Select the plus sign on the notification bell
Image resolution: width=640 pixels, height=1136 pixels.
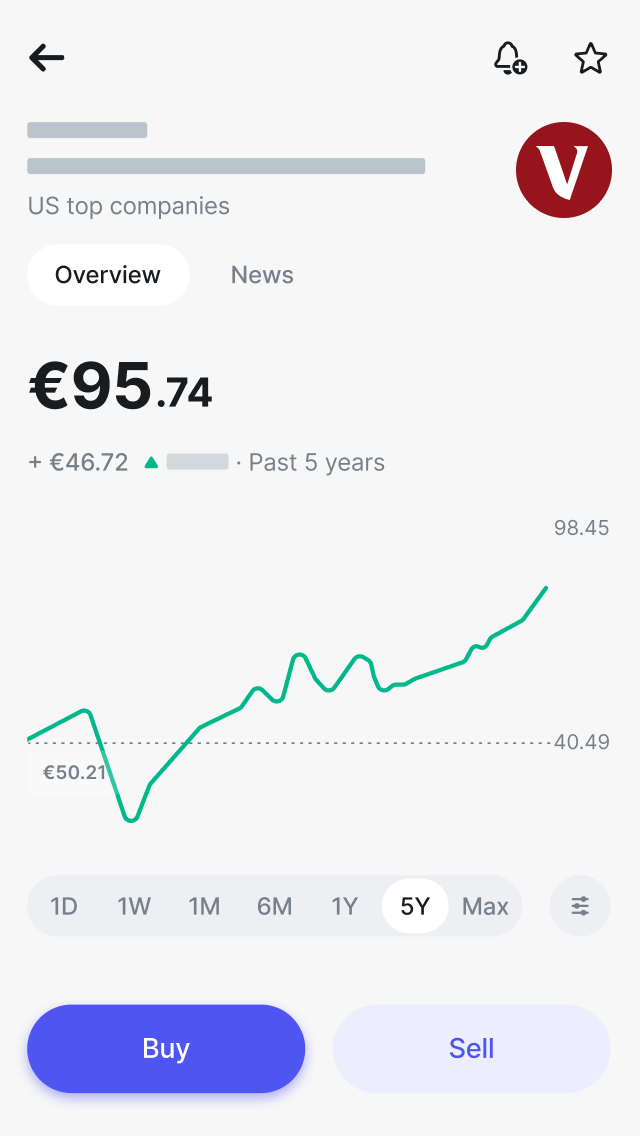coord(519,67)
